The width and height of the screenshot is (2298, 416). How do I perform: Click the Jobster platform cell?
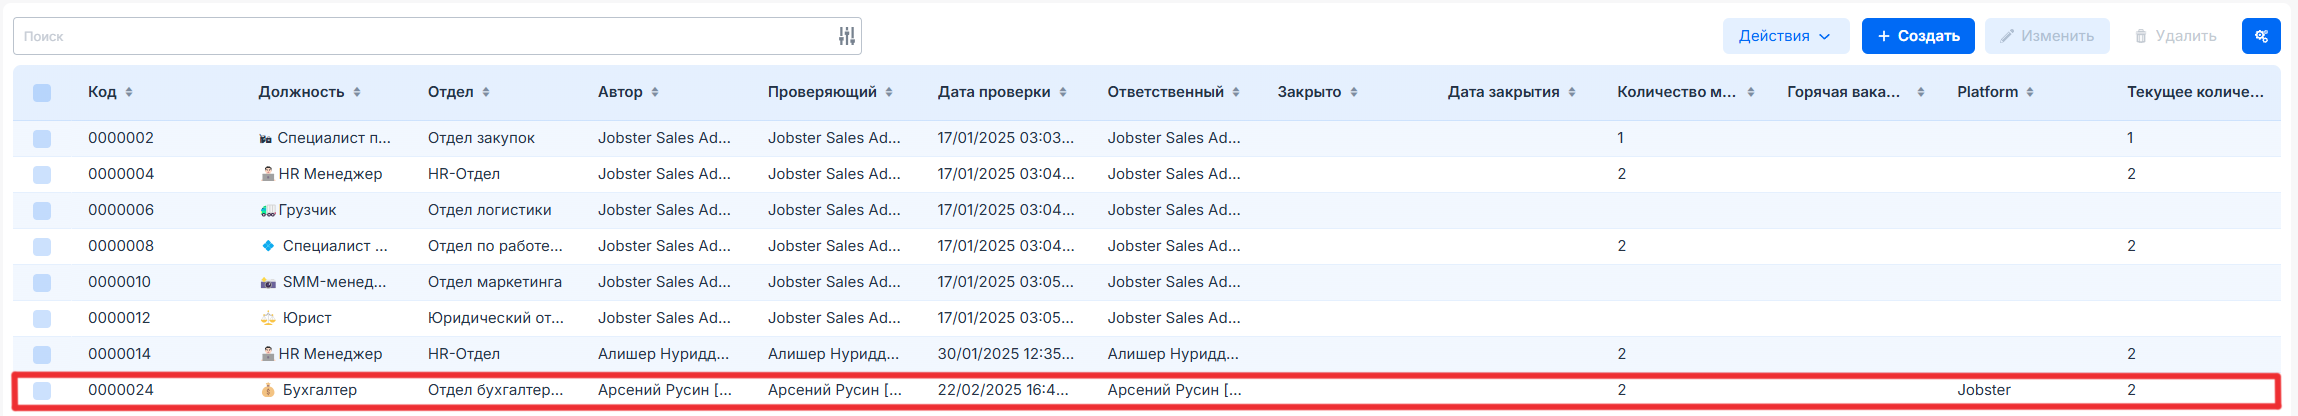1984,390
